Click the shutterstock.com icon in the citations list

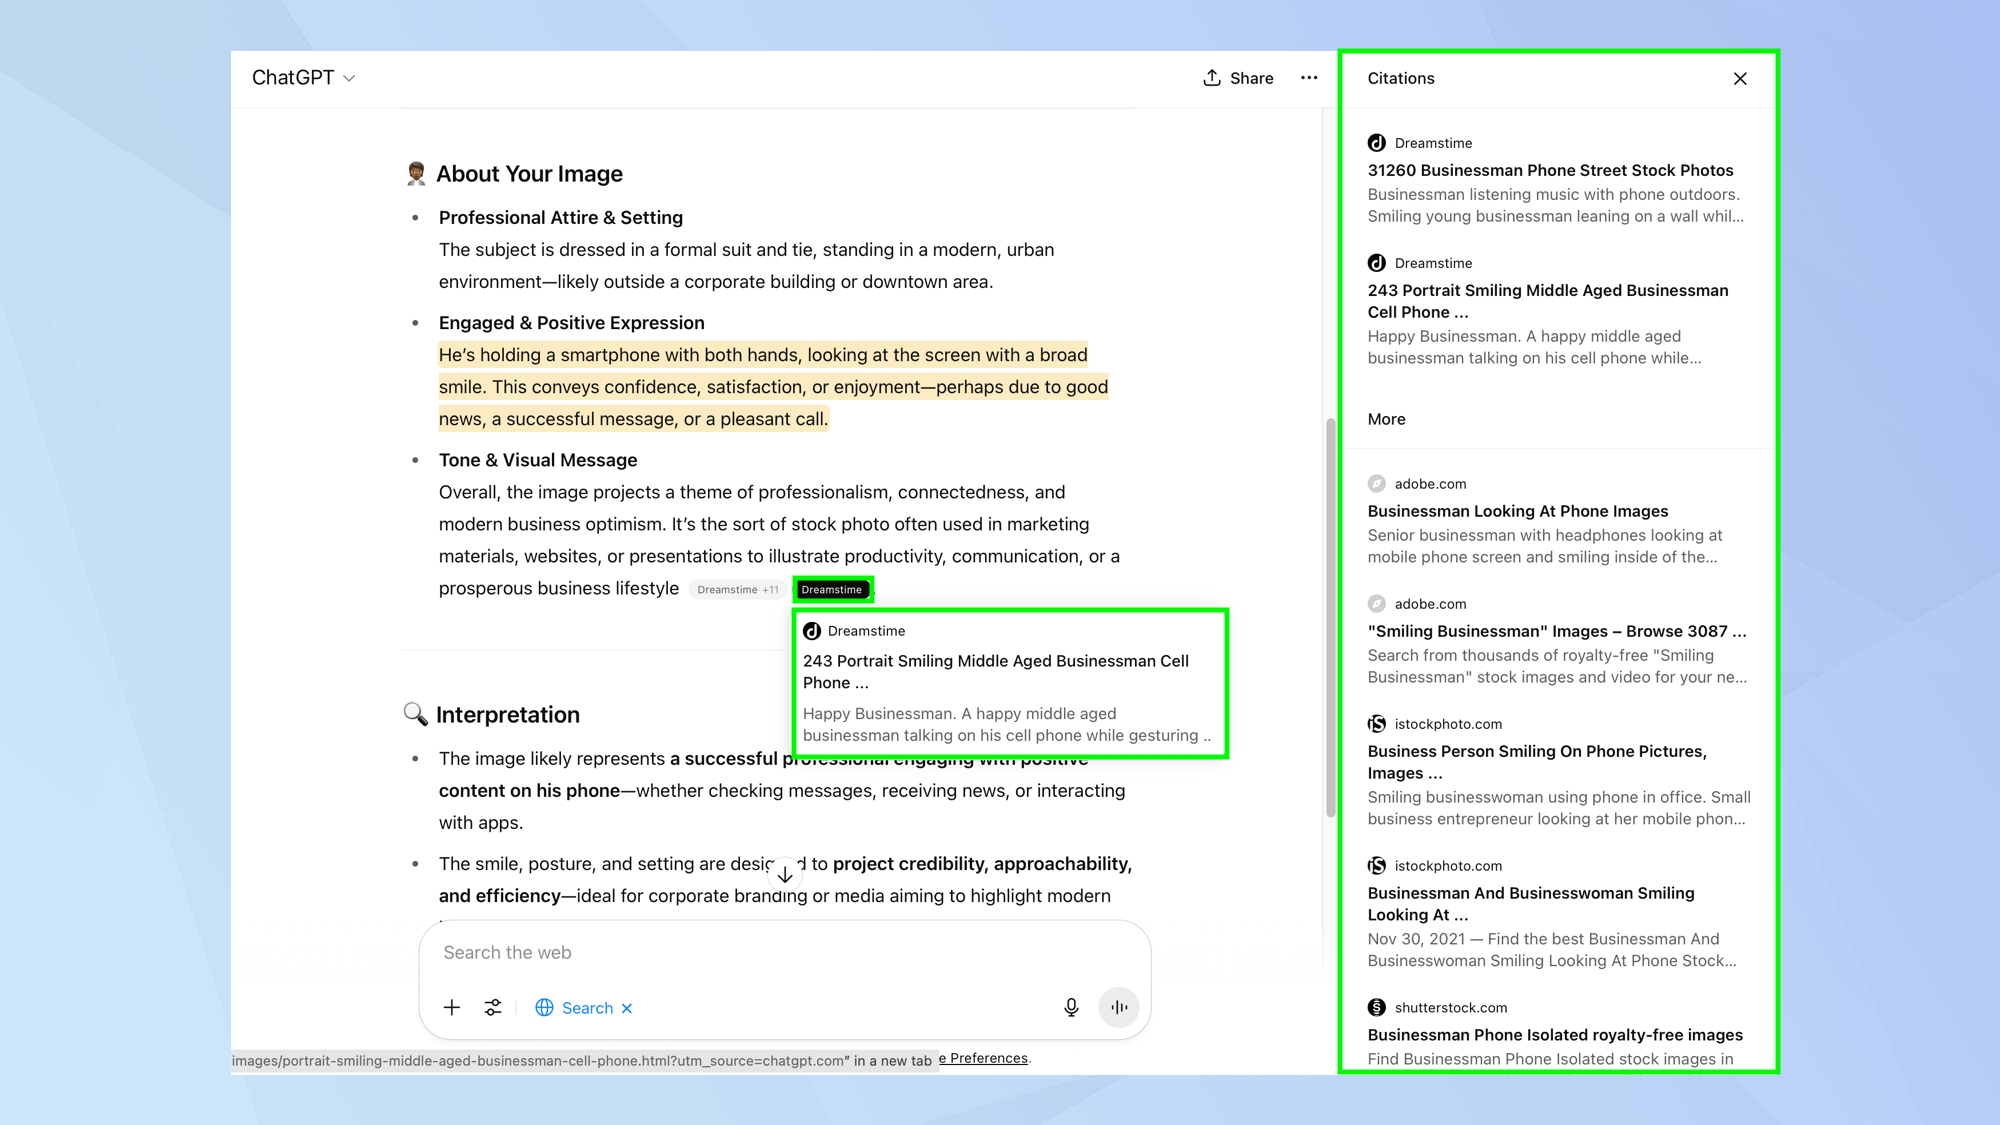point(1377,1007)
